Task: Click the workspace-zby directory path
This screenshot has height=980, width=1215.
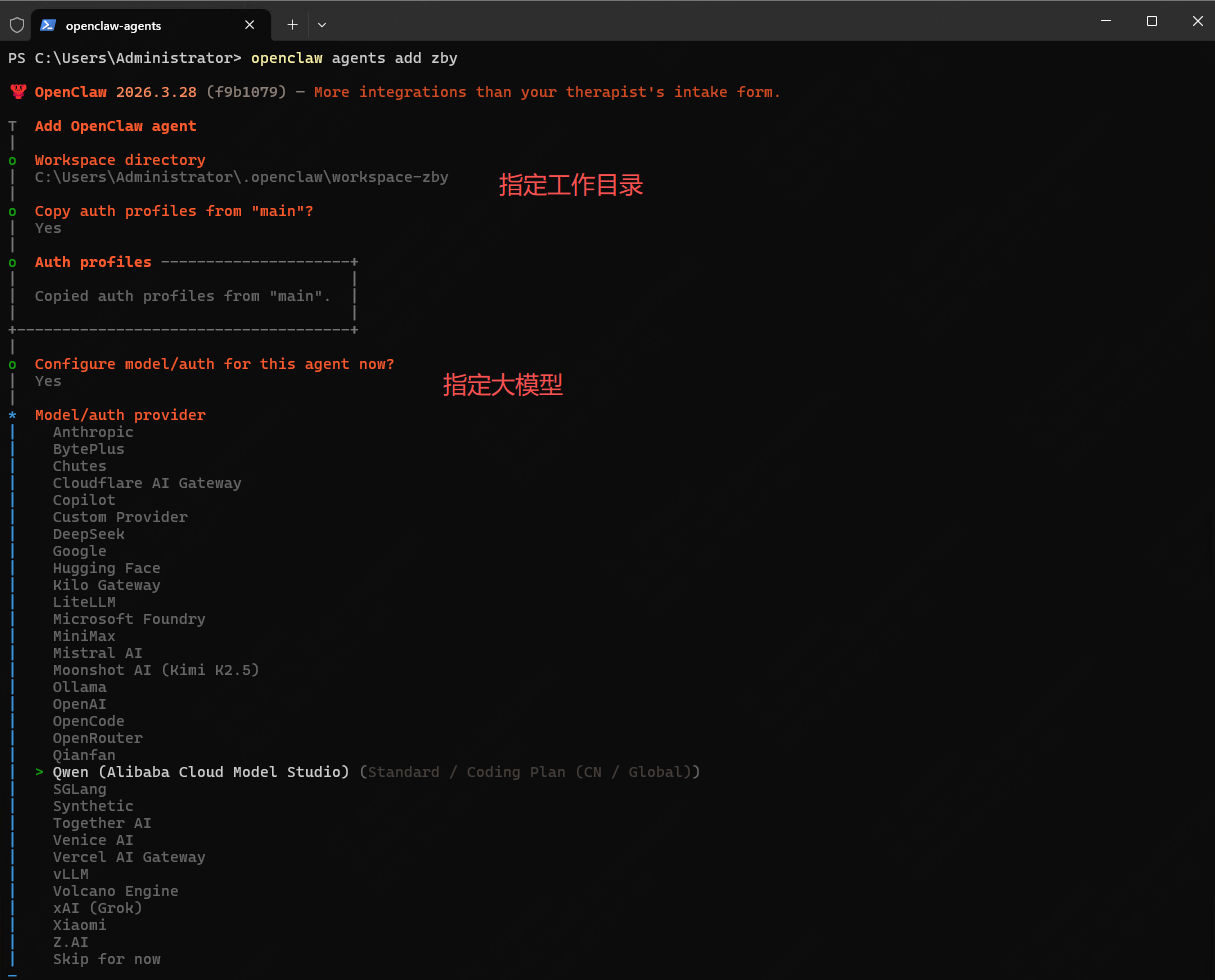Action: [x=242, y=177]
